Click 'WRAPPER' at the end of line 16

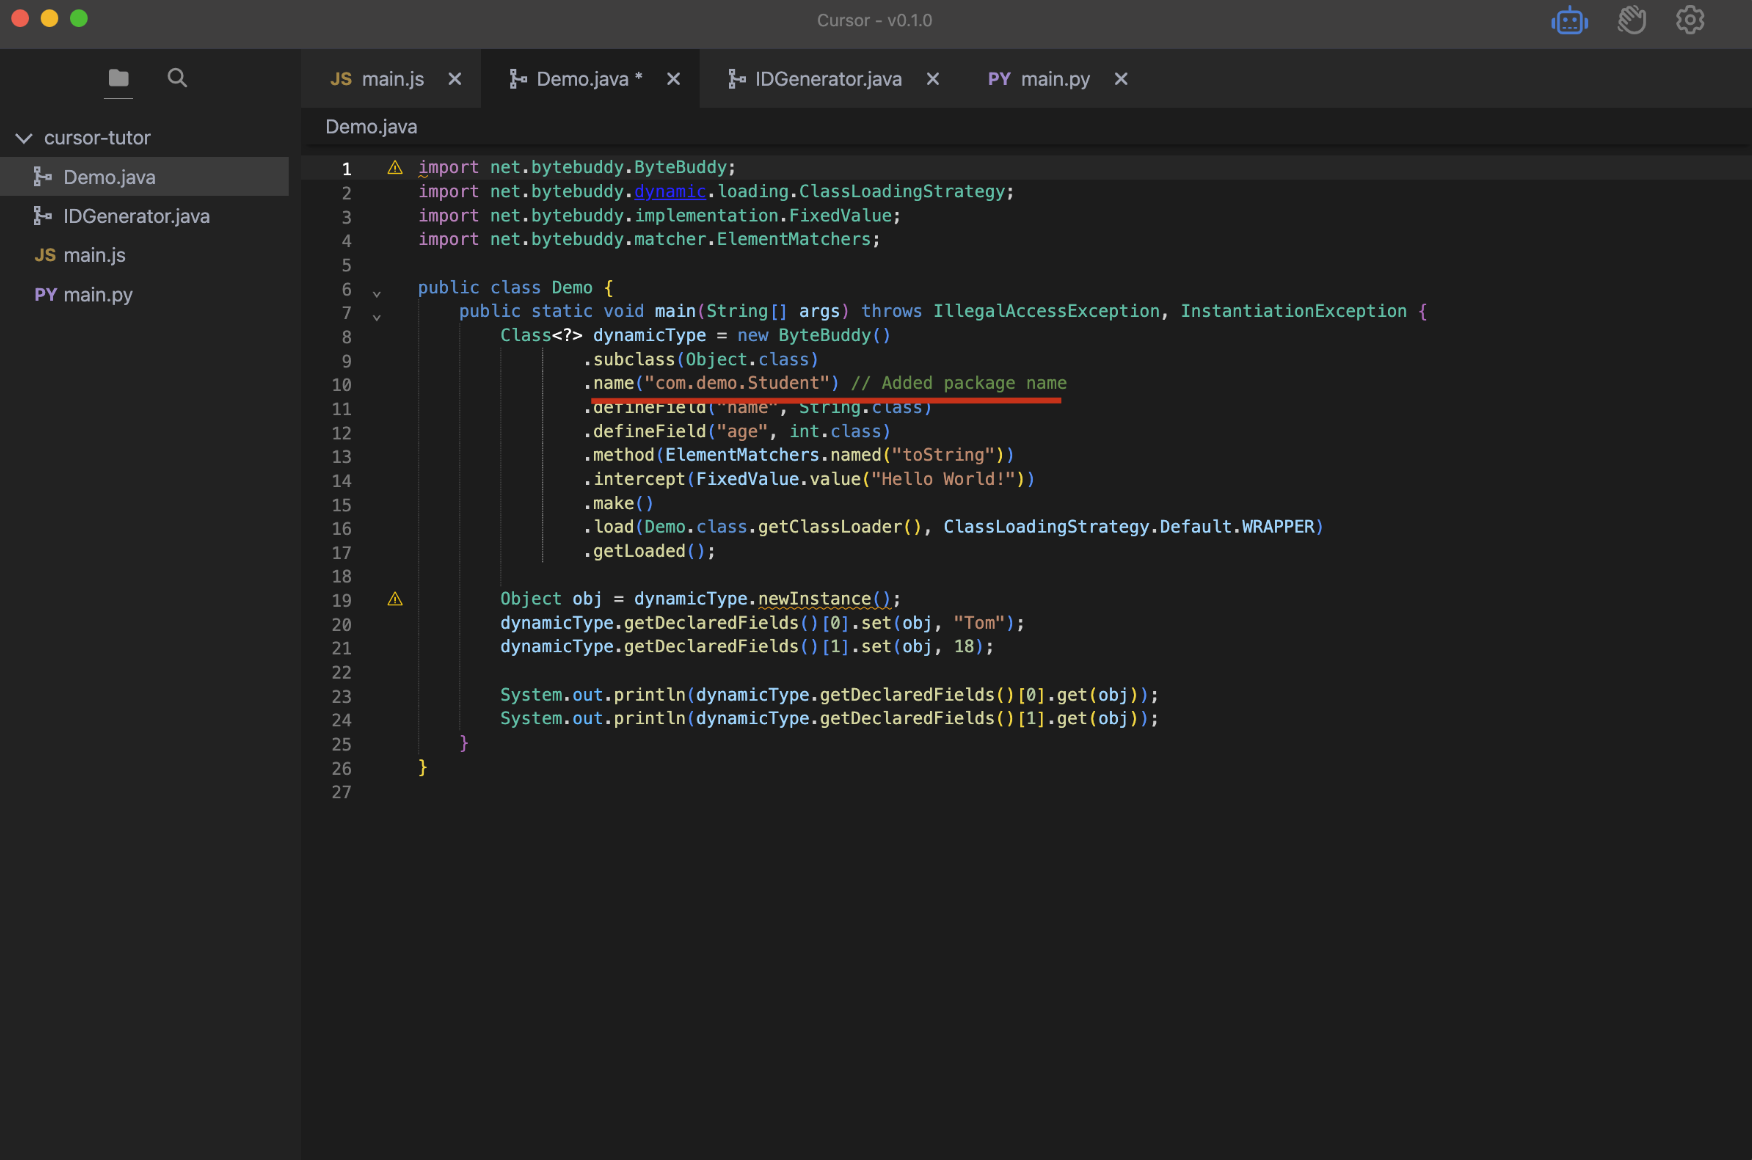(1278, 527)
